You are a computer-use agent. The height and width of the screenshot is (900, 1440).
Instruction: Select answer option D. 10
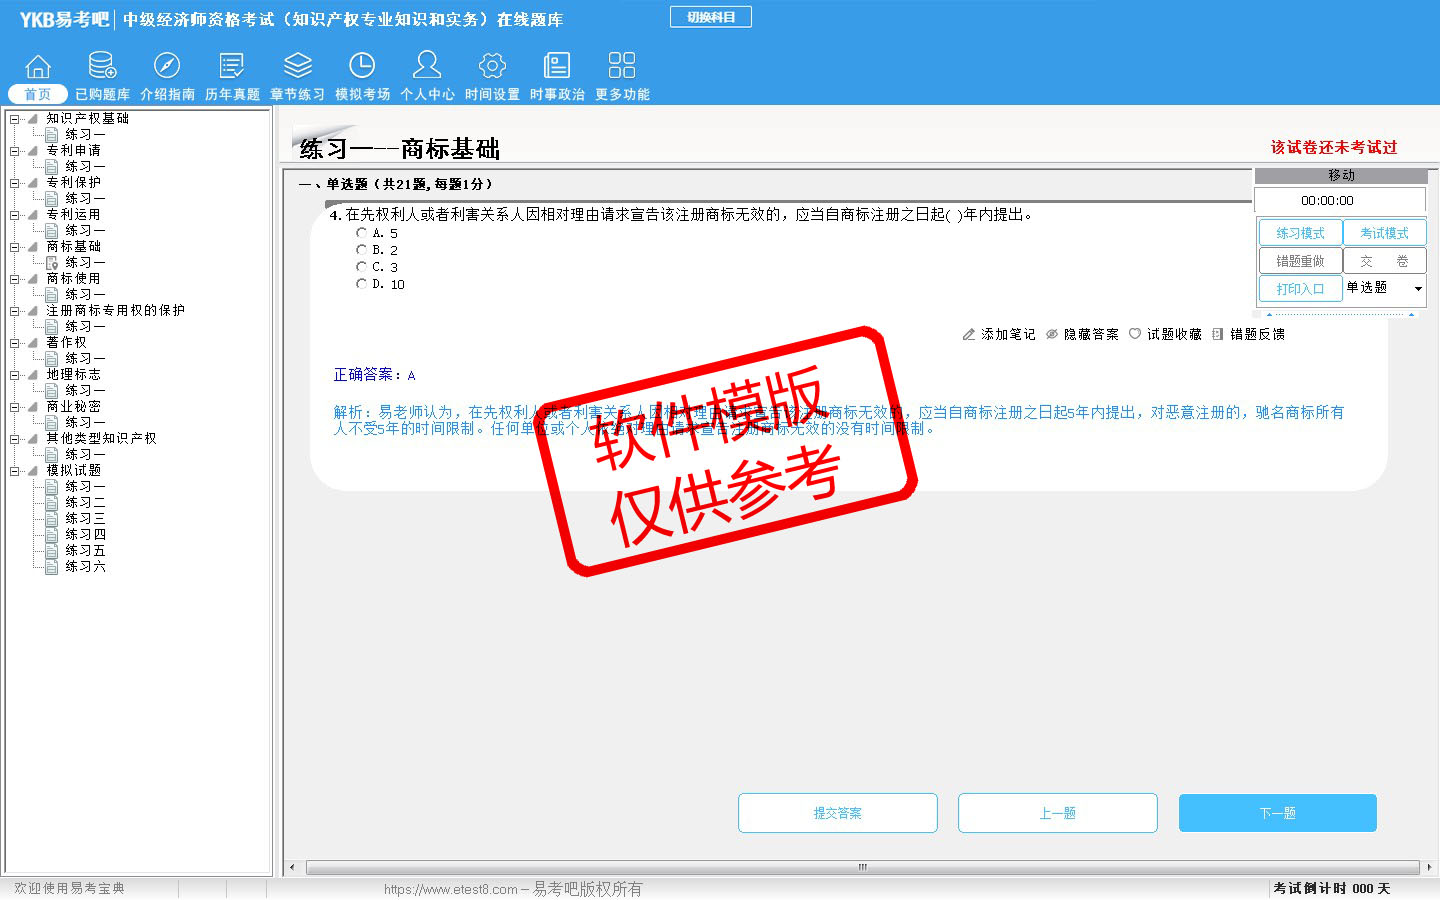pos(361,284)
